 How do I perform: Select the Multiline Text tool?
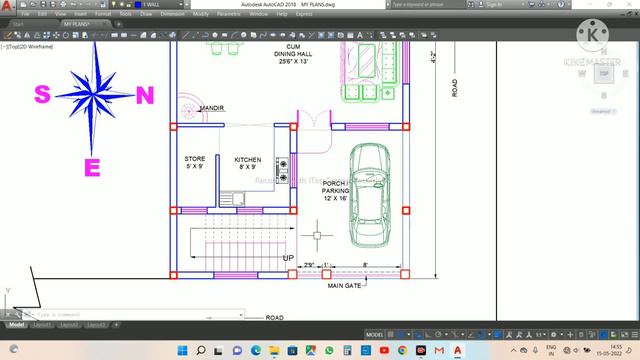coord(360,36)
